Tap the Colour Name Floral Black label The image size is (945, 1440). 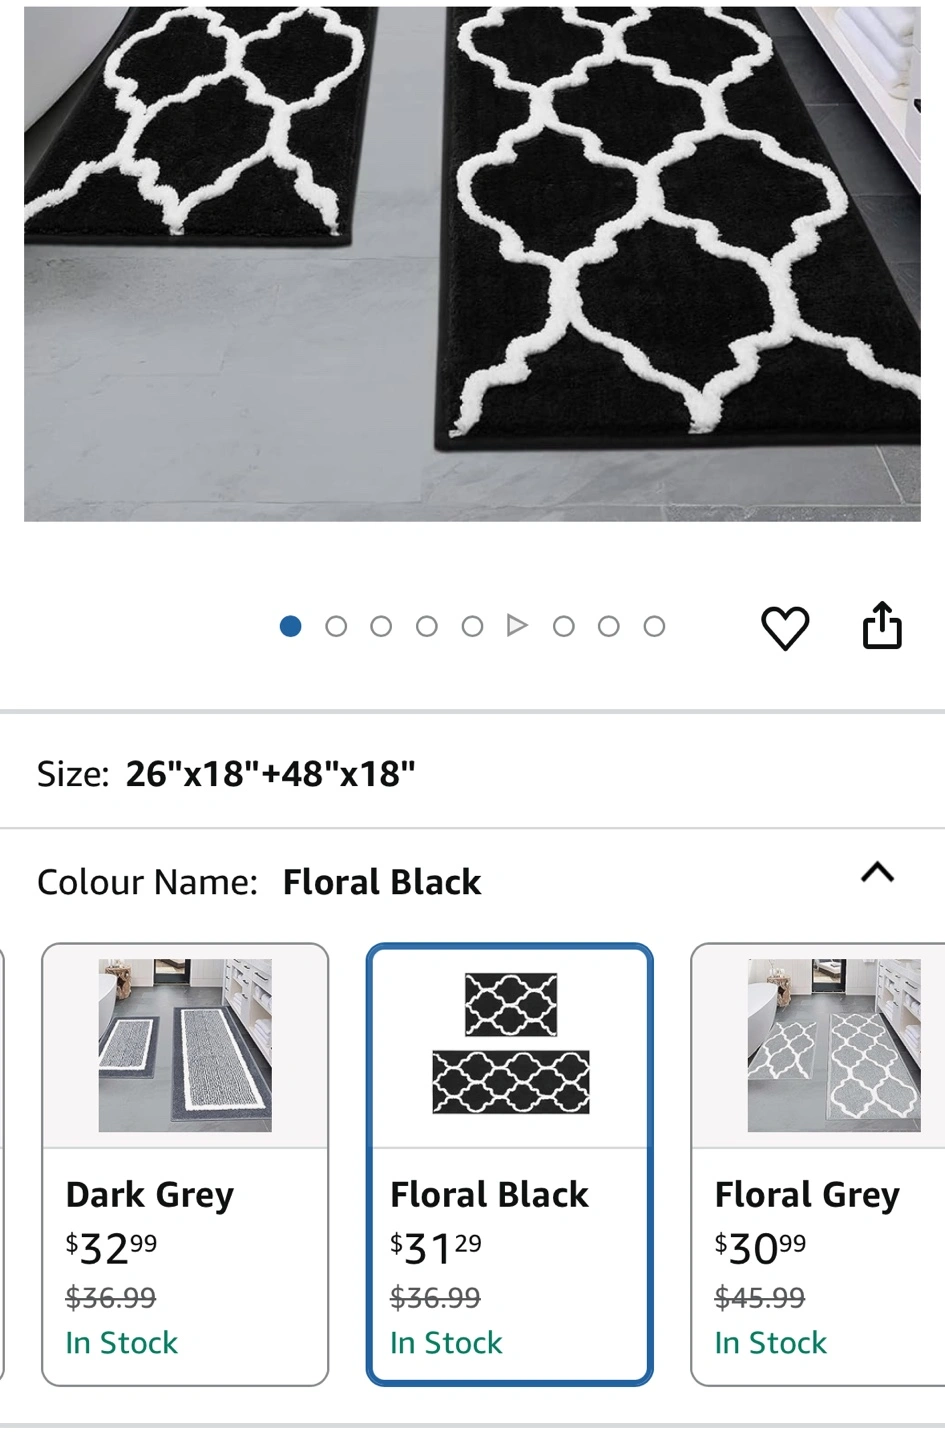(x=259, y=882)
